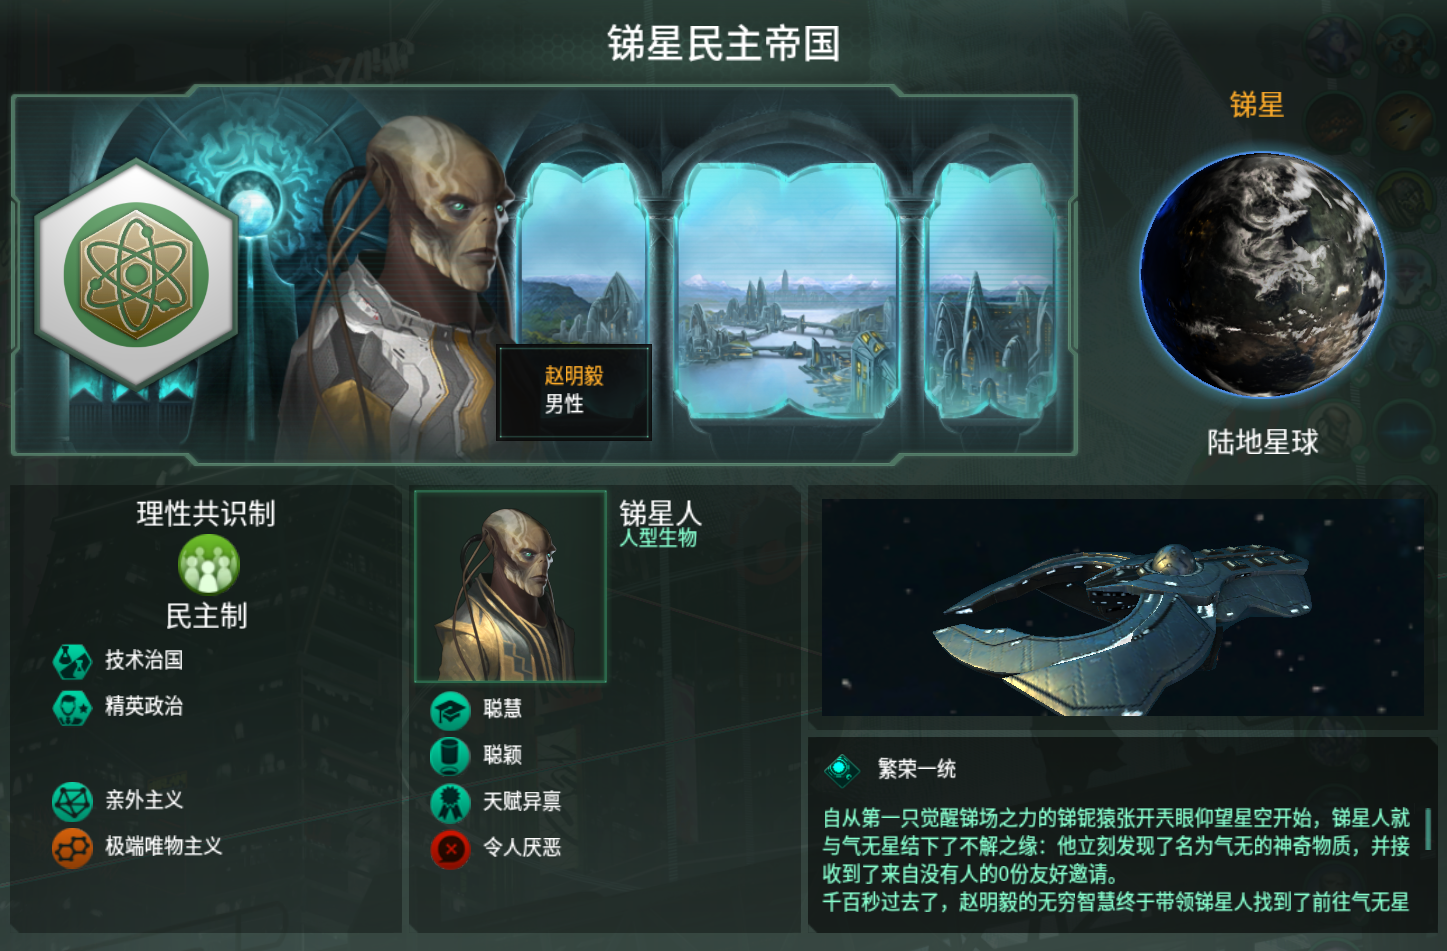Click the empire biography scrollbar
This screenshot has width=1447, height=951.
(1428, 830)
